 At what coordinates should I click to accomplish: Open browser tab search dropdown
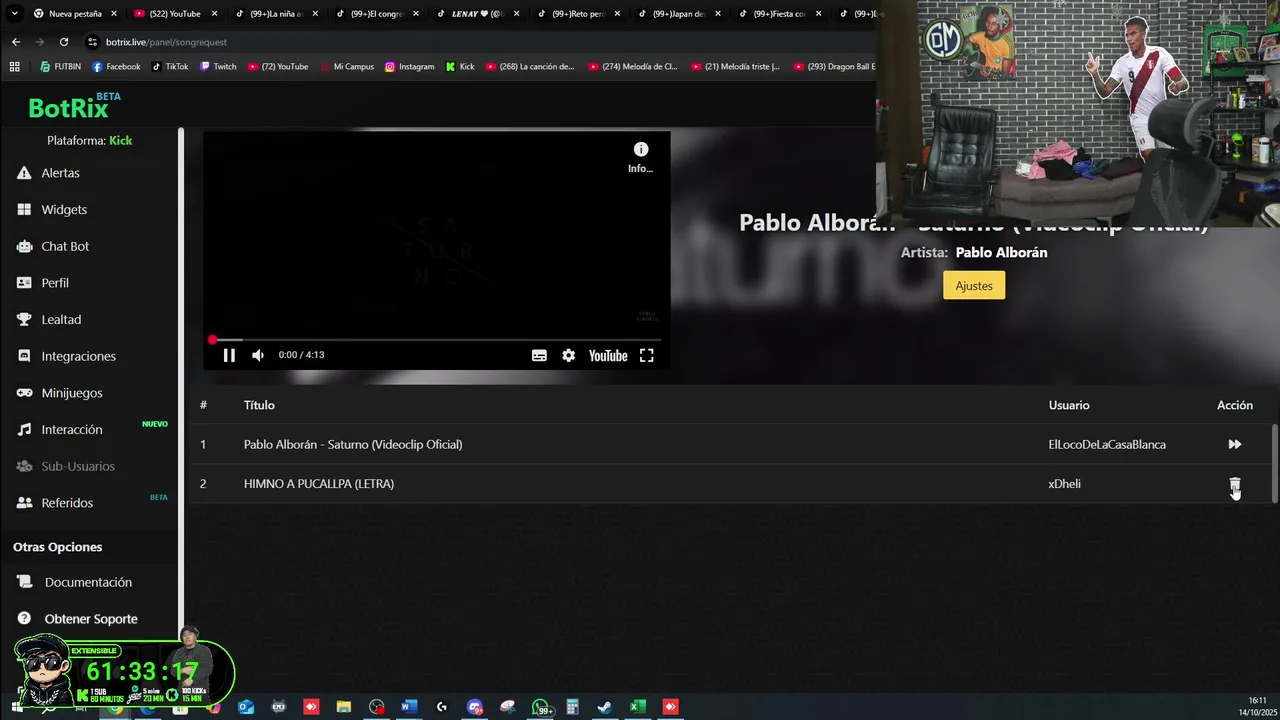pos(14,14)
